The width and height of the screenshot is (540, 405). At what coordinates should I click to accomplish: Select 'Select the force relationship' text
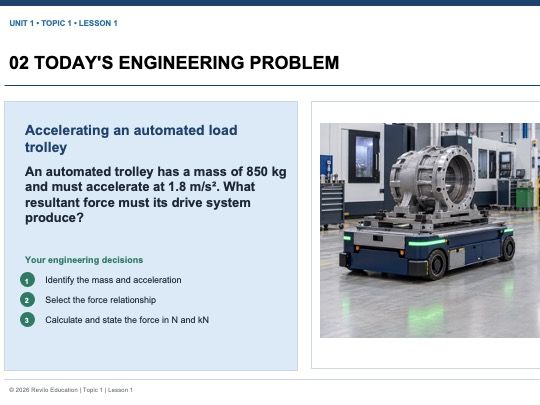point(101,300)
